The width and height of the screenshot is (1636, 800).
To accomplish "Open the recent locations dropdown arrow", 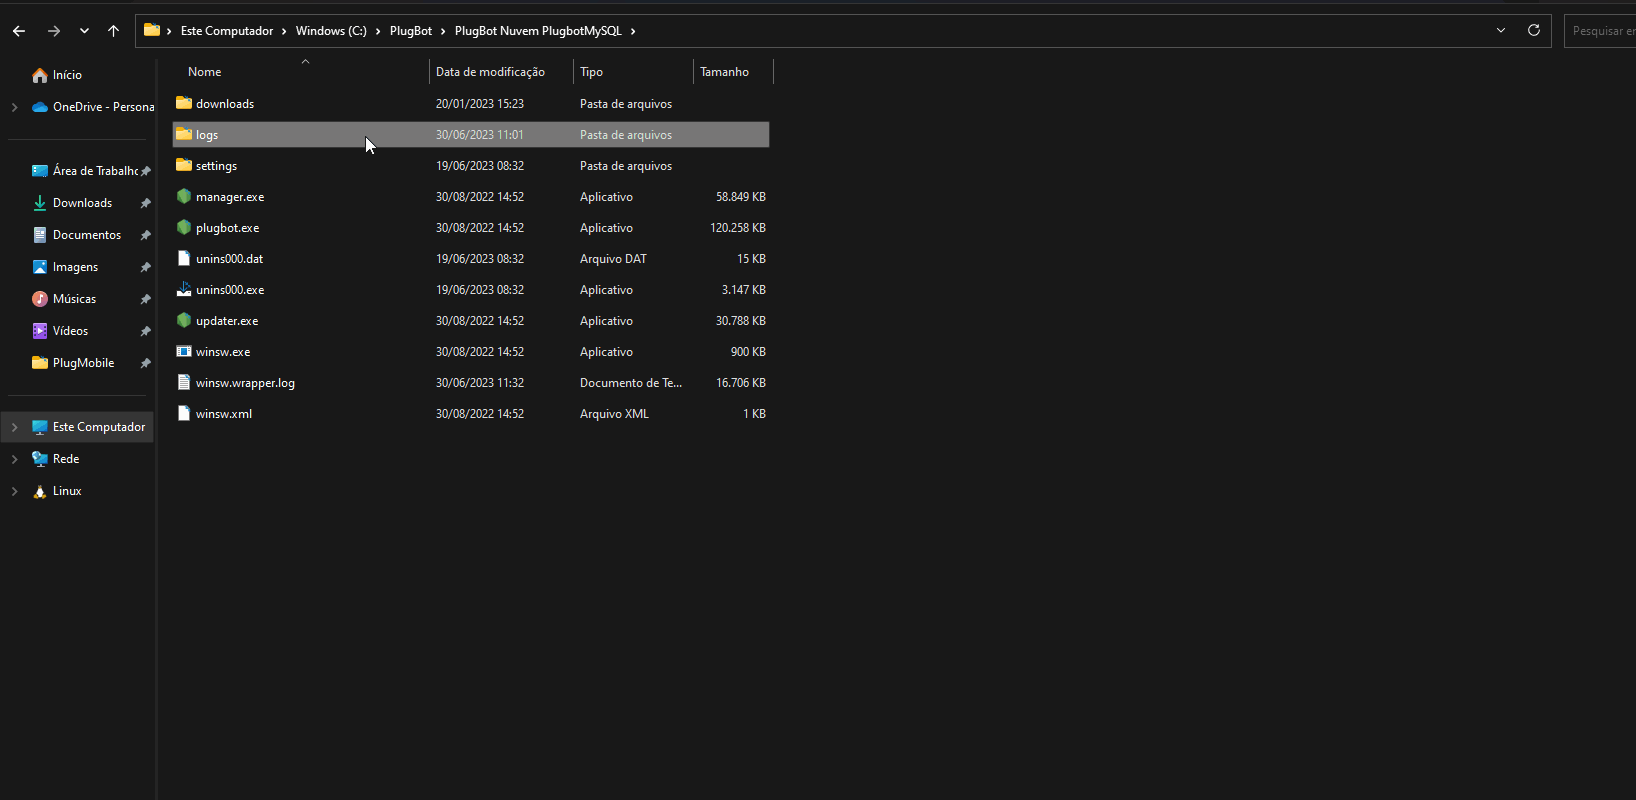I will [x=84, y=31].
